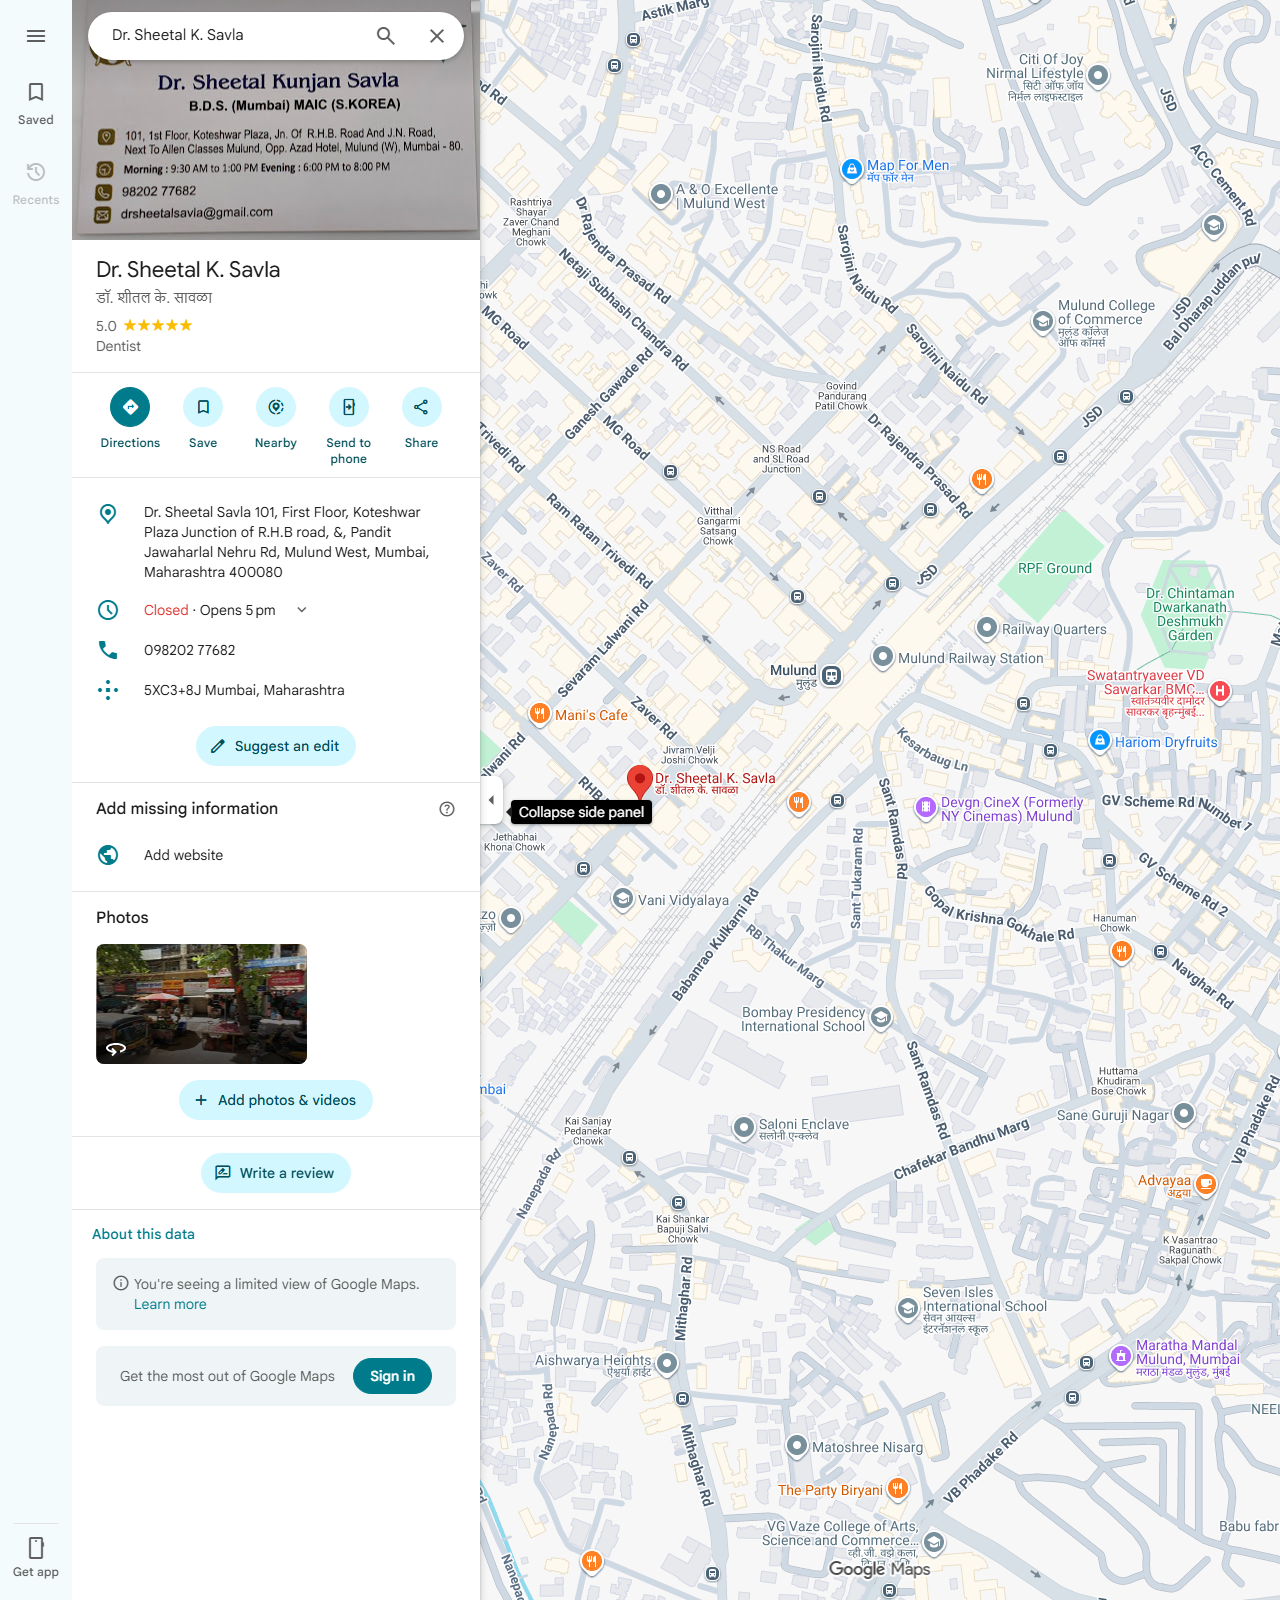
Task: Send place to phone
Action: pyautogui.click(x=349, y=427)
